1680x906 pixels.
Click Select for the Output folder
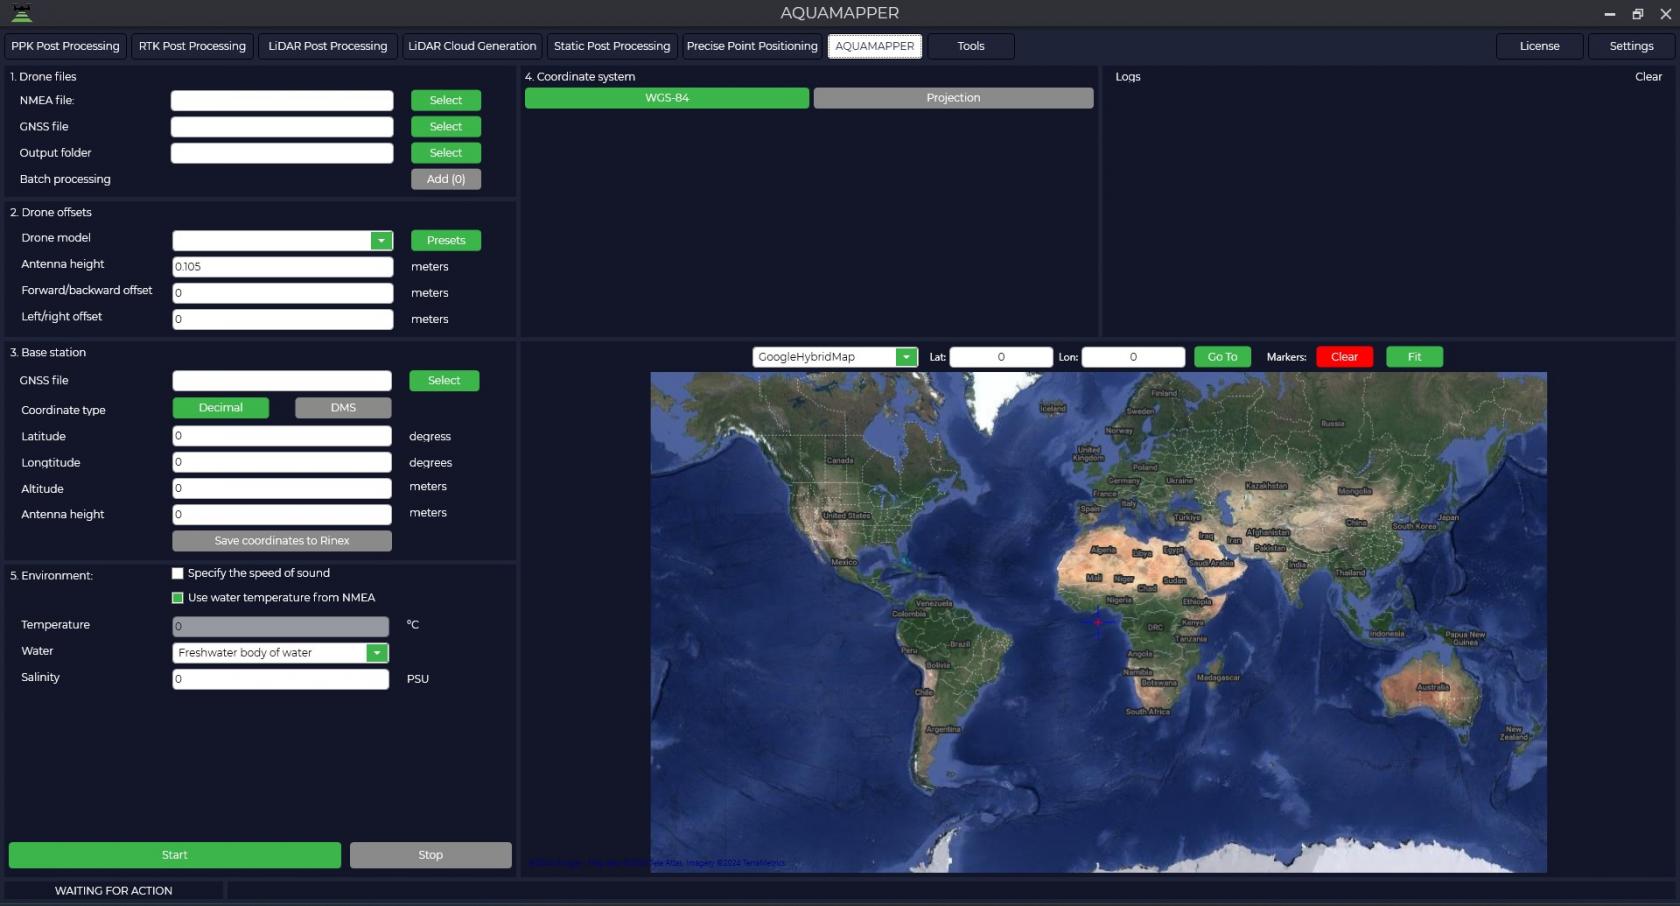[446, 152]
